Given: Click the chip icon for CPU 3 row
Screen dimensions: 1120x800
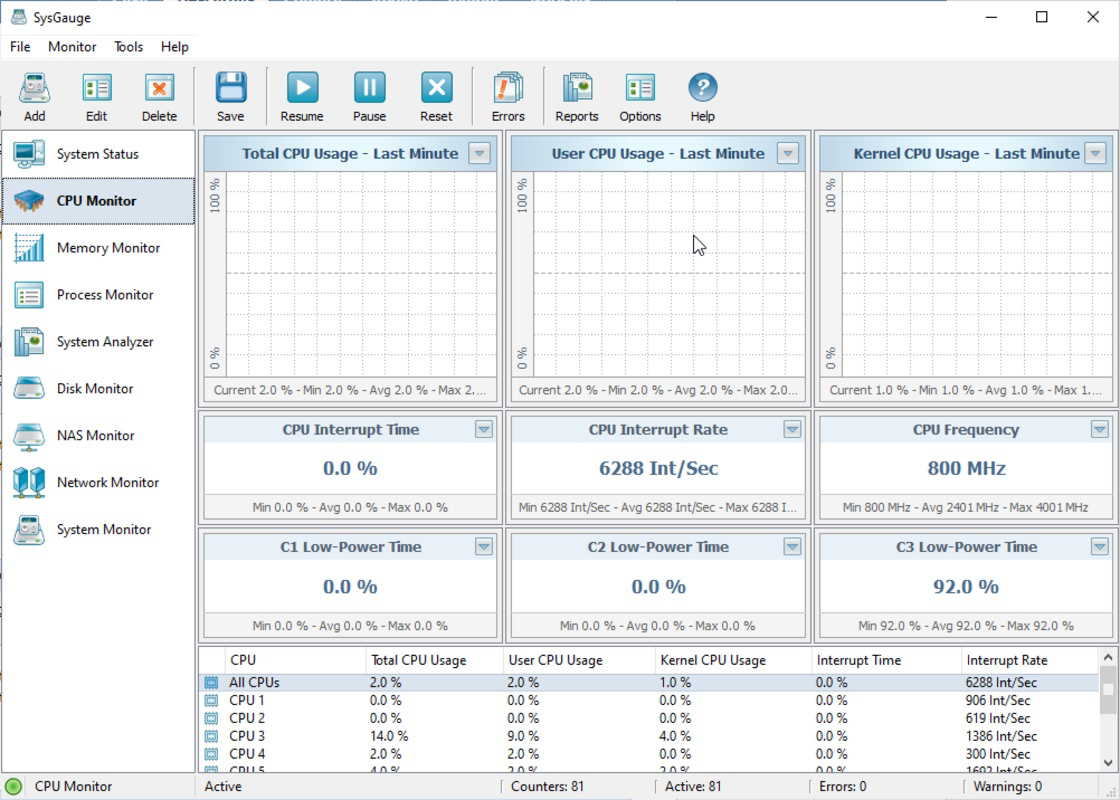Looking at the screenshot, I should click(211, 736).
